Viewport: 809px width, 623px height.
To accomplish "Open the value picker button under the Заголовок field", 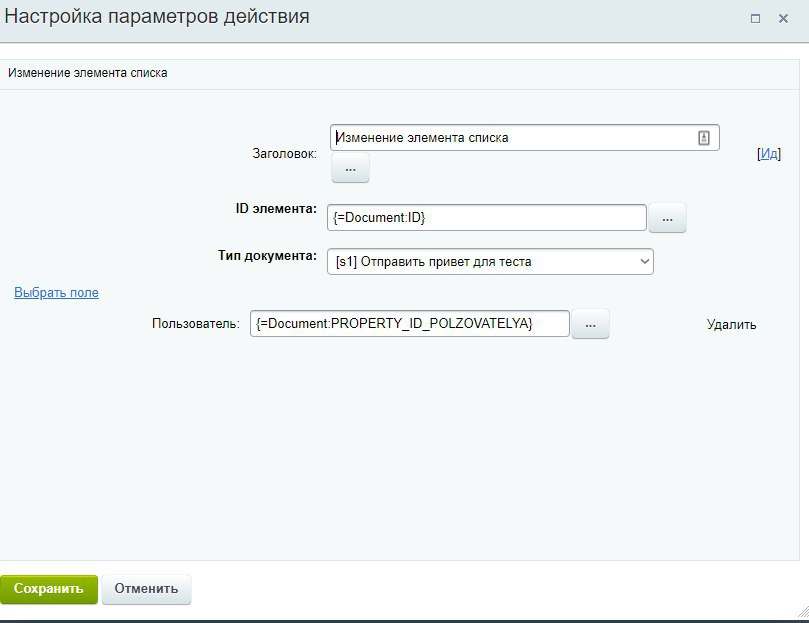I will (x=350, y=168).
